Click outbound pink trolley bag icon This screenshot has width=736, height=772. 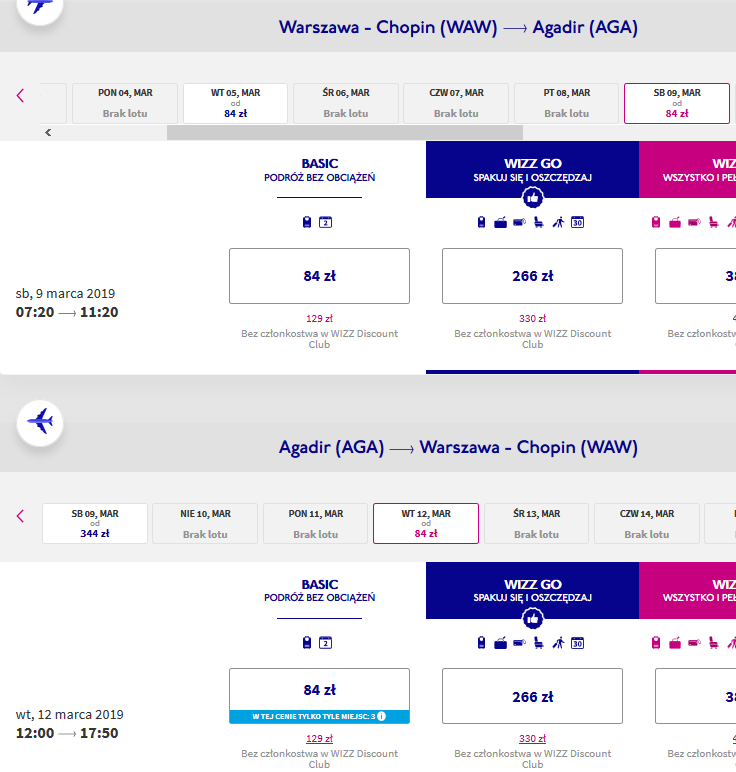[675, 223]
